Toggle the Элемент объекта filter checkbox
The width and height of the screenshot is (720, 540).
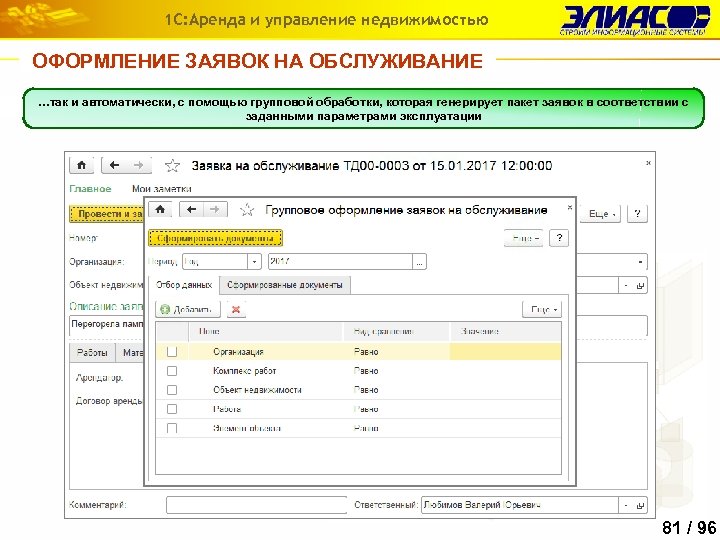coord(172,428)
